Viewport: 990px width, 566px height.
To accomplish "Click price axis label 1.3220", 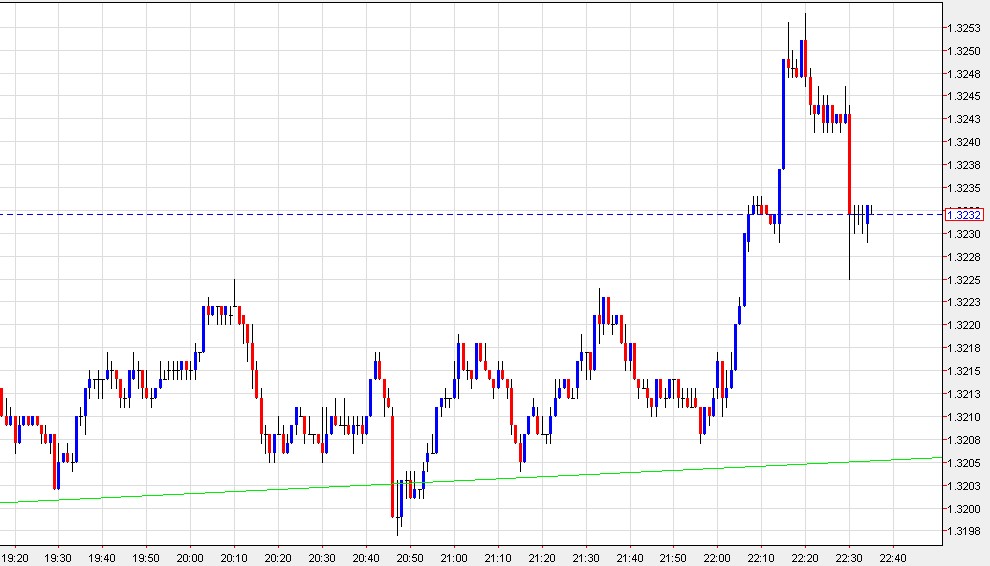I will click(964, 325).
